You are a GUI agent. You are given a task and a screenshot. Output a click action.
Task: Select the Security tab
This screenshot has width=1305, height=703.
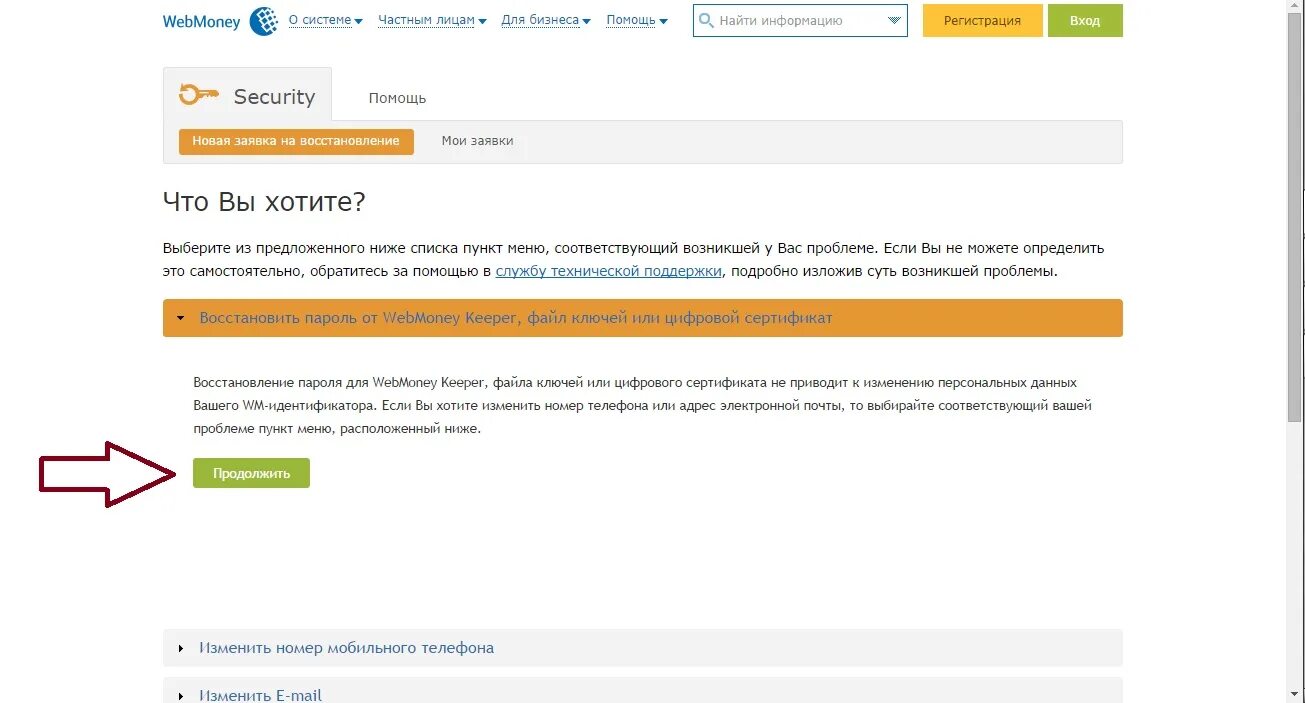coord(247,95)
